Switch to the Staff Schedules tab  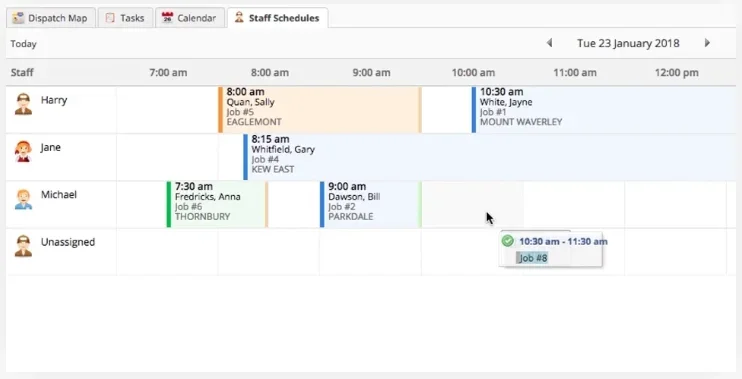(x=277, y=18)
